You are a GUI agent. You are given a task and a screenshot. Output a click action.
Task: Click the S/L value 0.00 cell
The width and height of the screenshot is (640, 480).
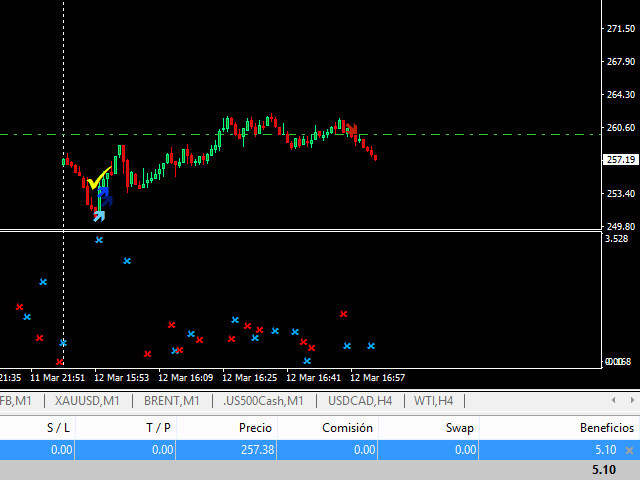point(62,450)
